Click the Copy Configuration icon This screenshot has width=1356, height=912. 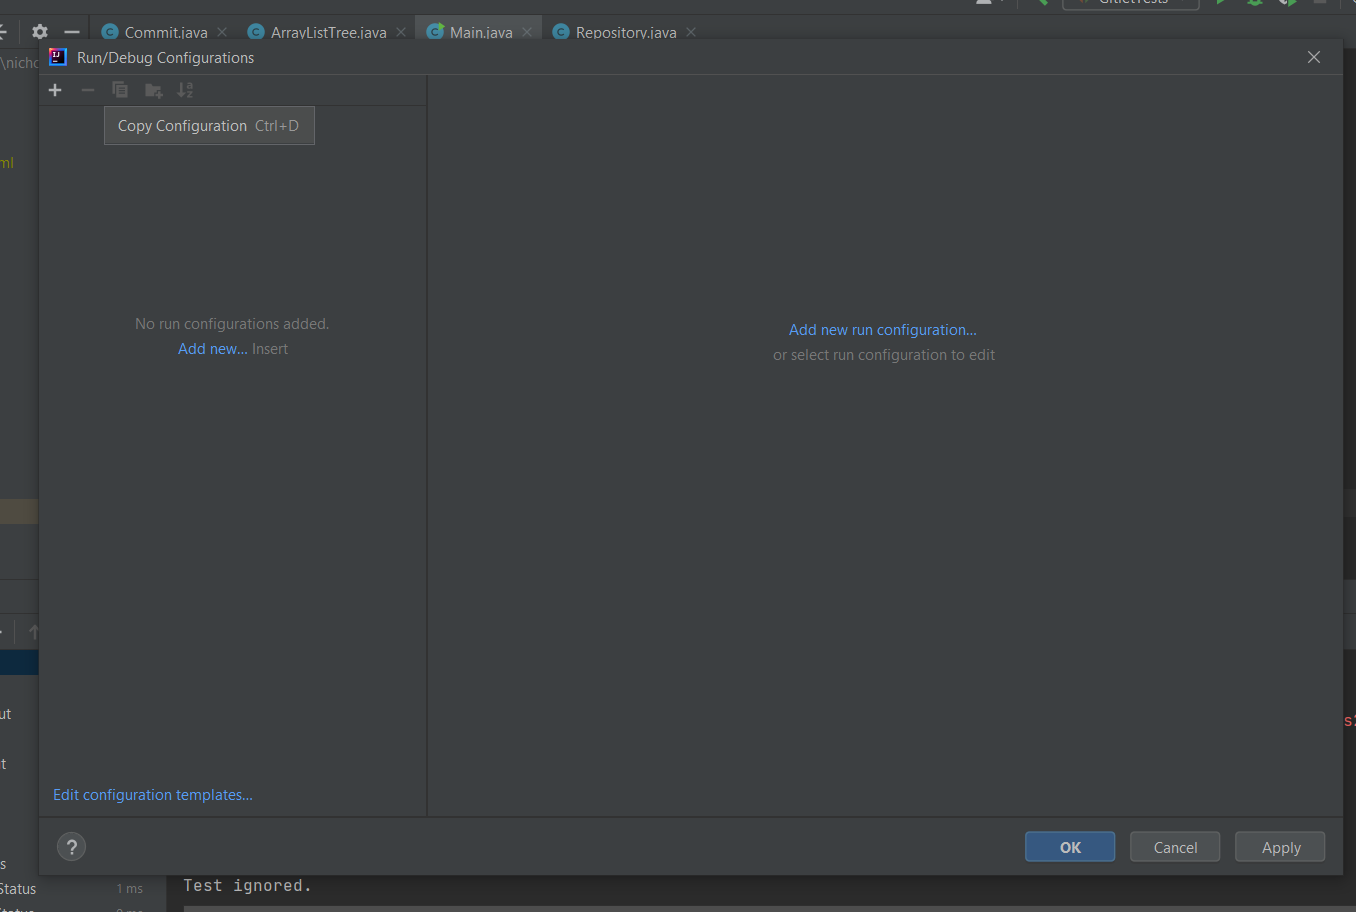tap(120, 90)
